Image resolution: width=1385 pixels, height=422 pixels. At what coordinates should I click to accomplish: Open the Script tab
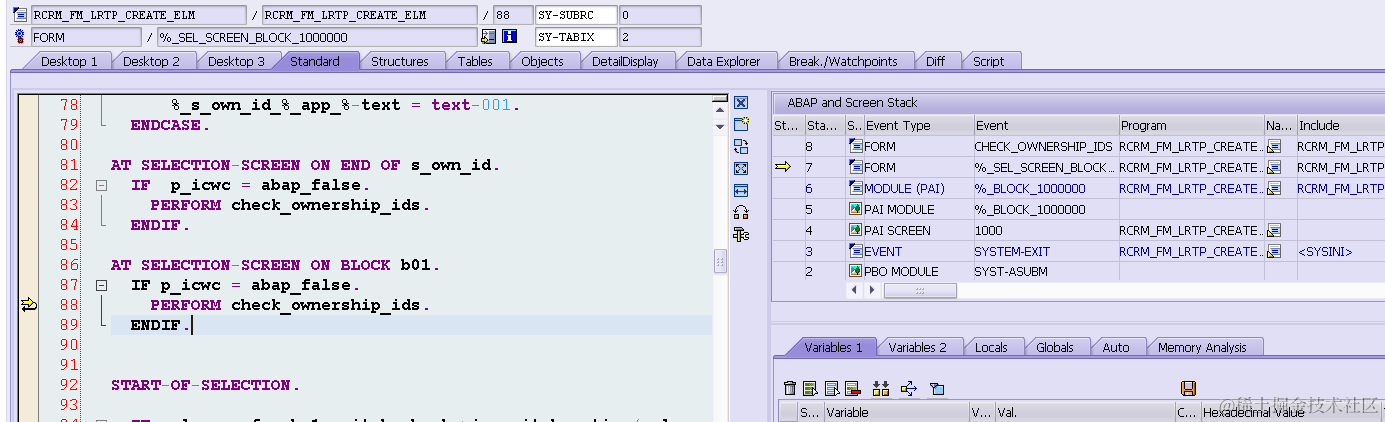click(x=989, y=61)
